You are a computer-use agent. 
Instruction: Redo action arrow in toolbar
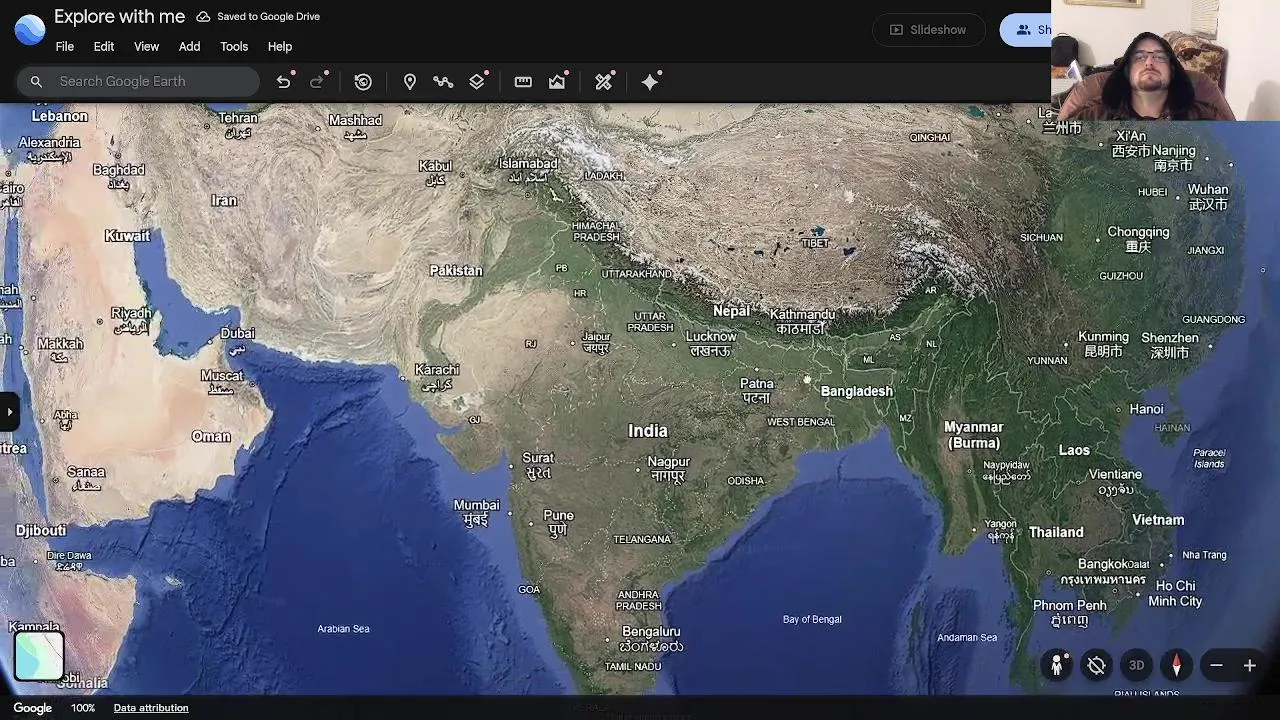[x=318, y=82]
